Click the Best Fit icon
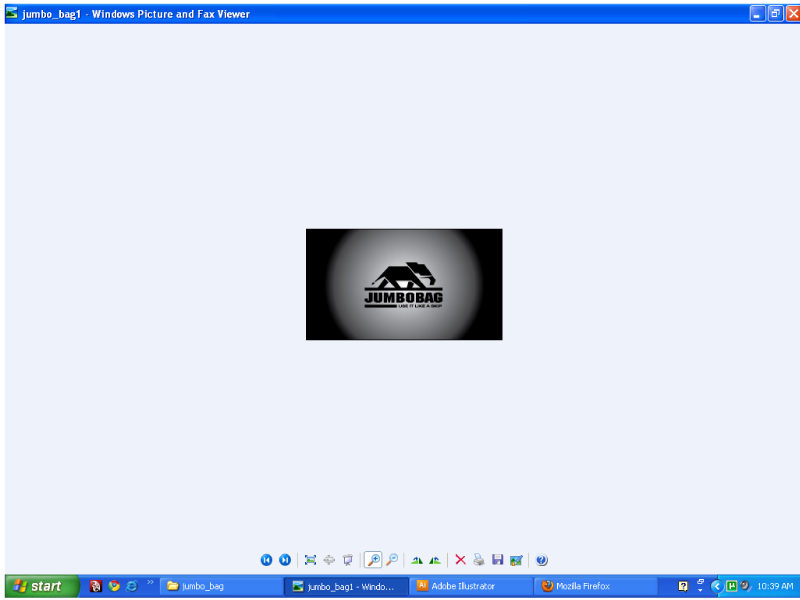The height and width of the screenshot is (600, 800). 310,560
